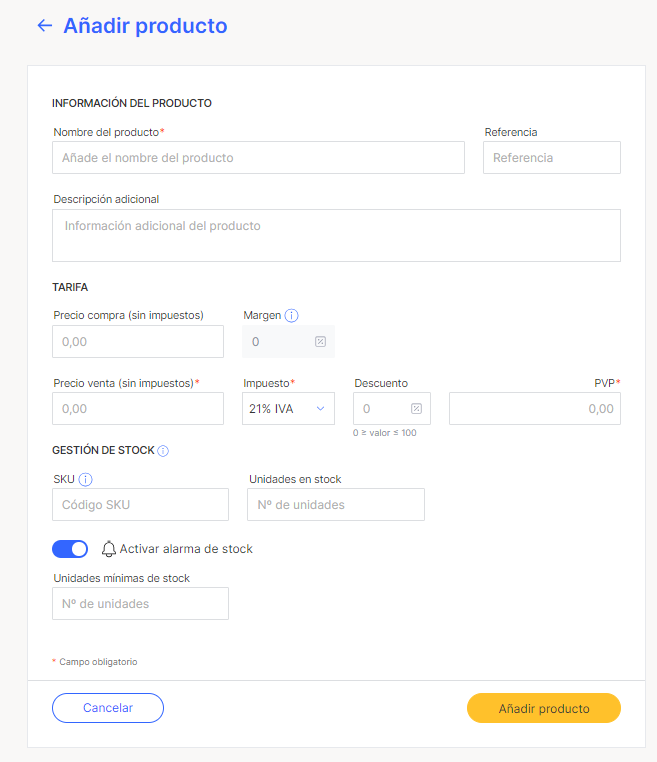The height and width of the screenshot is (762, 657).
Task: Open the 21% IVA tax dropdown
Action: (288, 409)
